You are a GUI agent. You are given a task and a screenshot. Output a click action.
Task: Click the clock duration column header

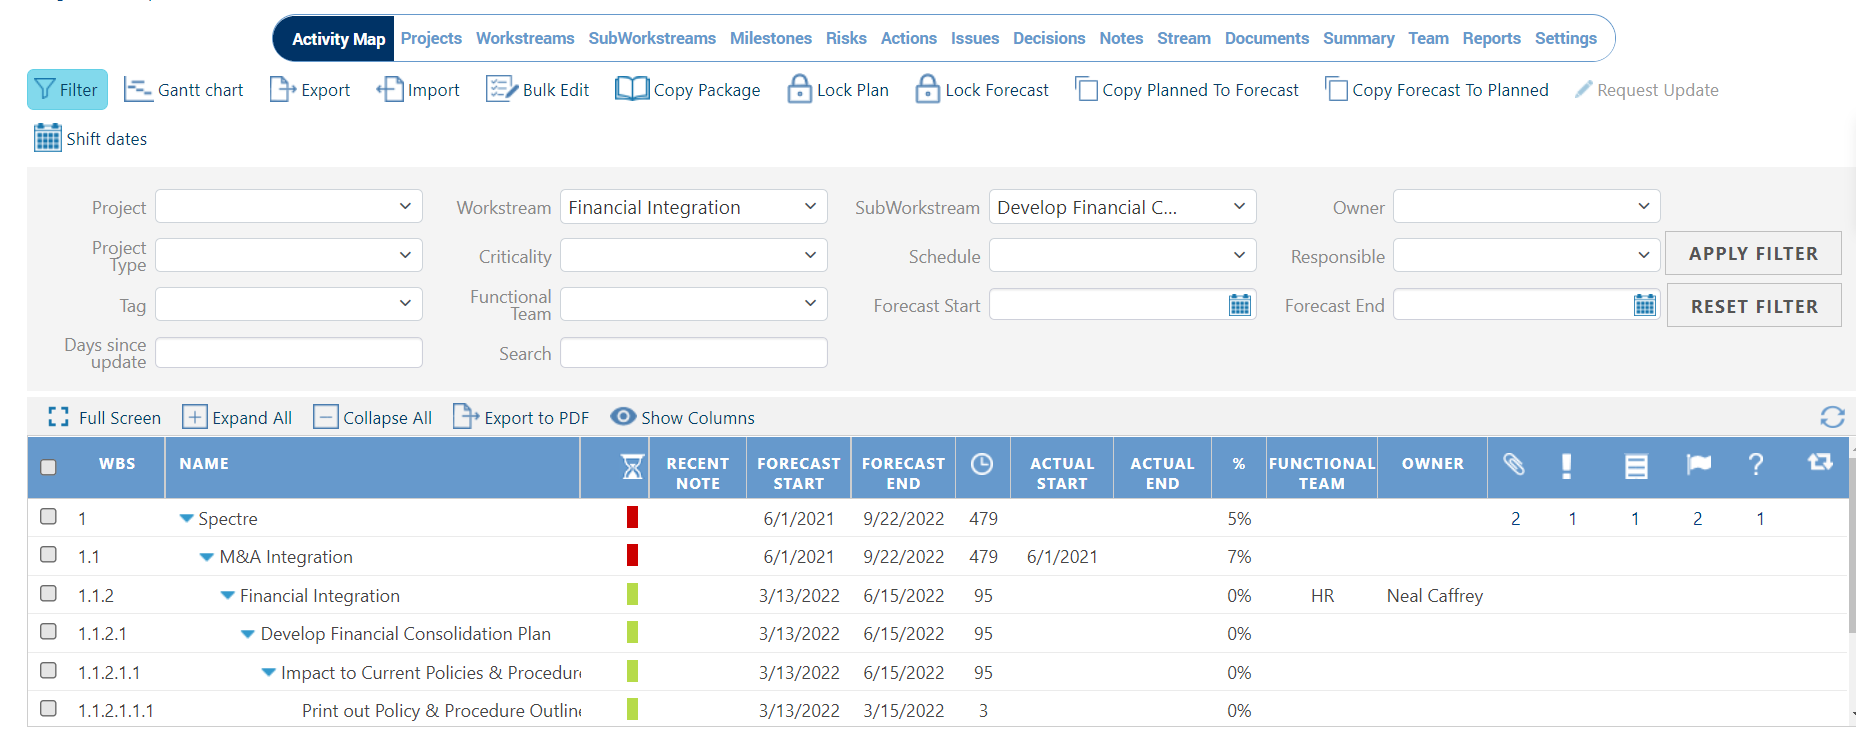point(982,464)
